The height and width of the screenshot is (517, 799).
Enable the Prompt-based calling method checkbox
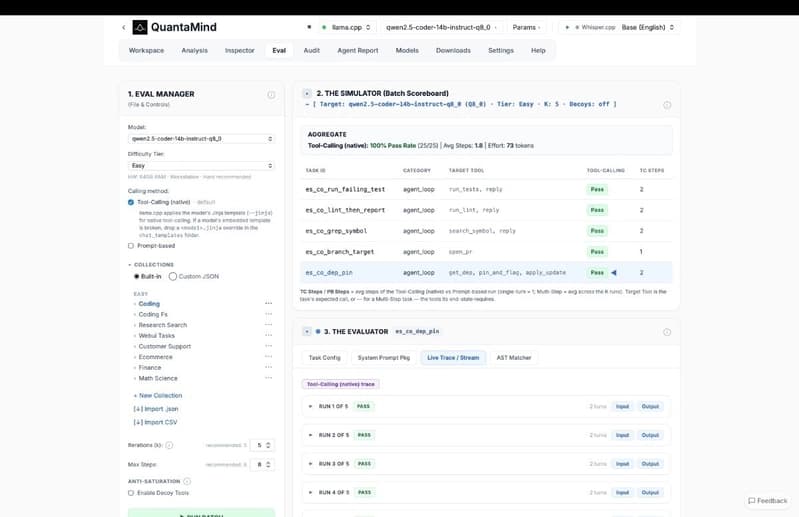click(131, 246)
